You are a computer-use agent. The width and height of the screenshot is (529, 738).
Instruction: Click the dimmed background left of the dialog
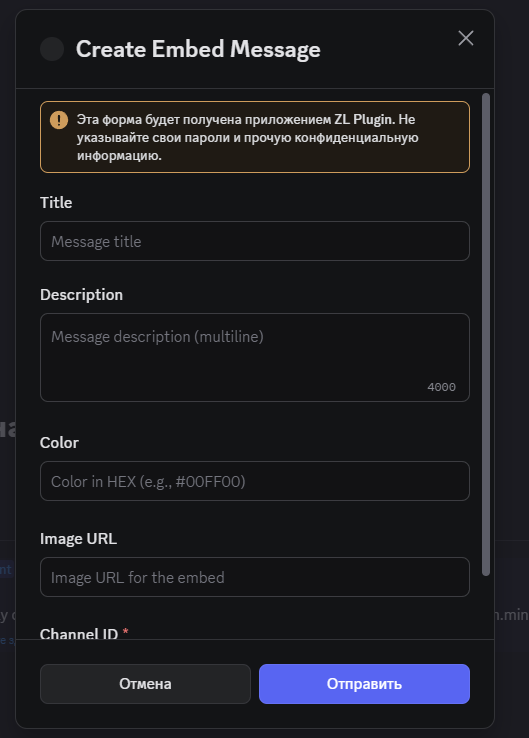(7, 329)
